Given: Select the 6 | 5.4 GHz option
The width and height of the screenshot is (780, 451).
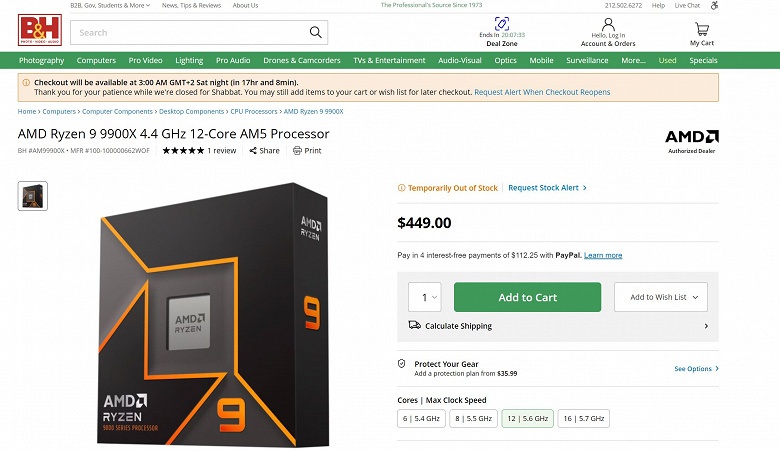Looking at the screenshot, I should tap(420, 419).
